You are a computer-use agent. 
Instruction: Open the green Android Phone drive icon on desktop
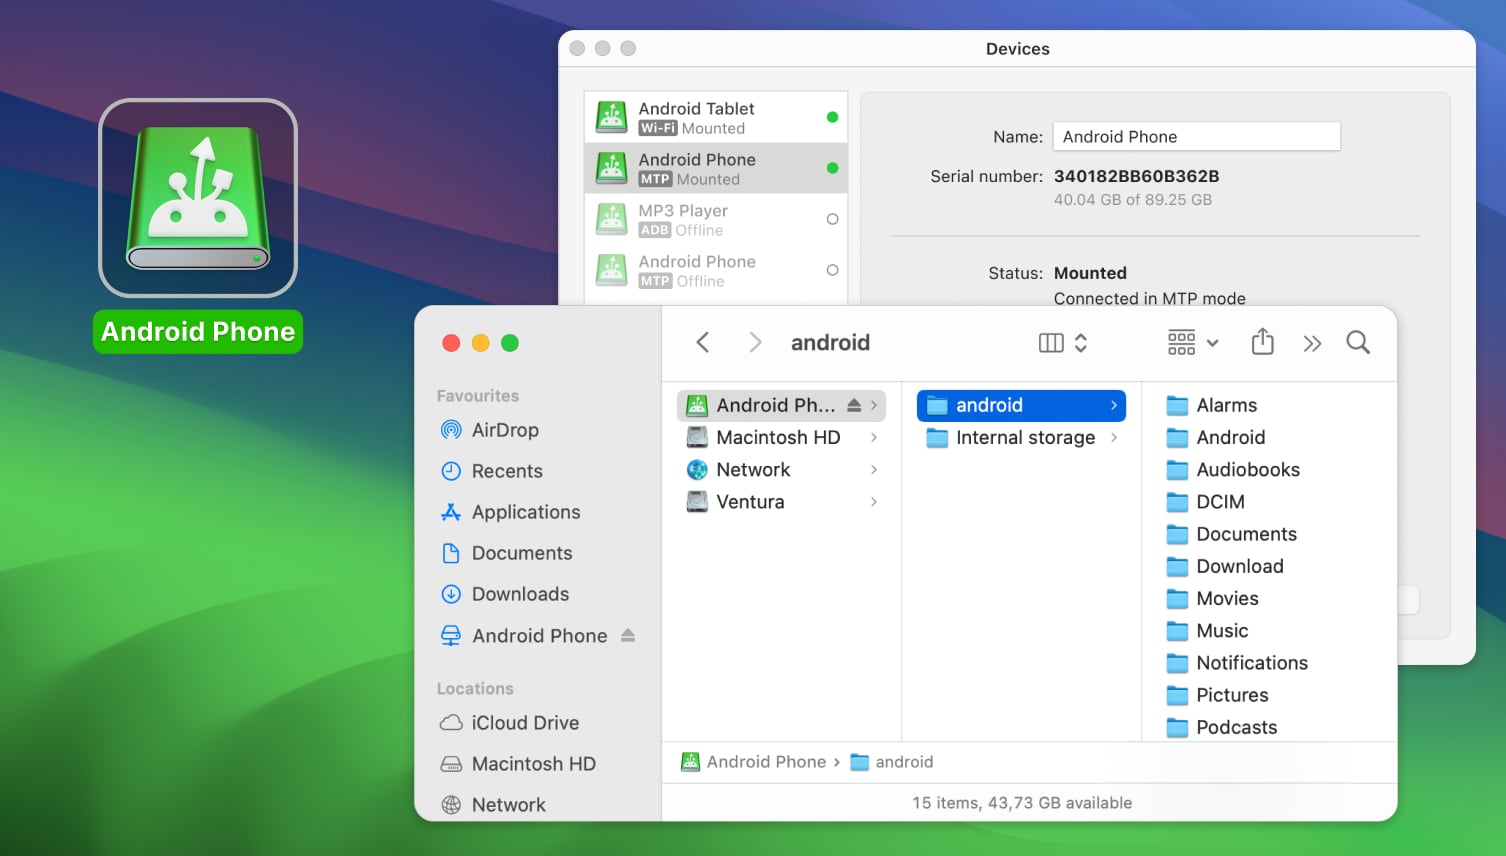197,198
